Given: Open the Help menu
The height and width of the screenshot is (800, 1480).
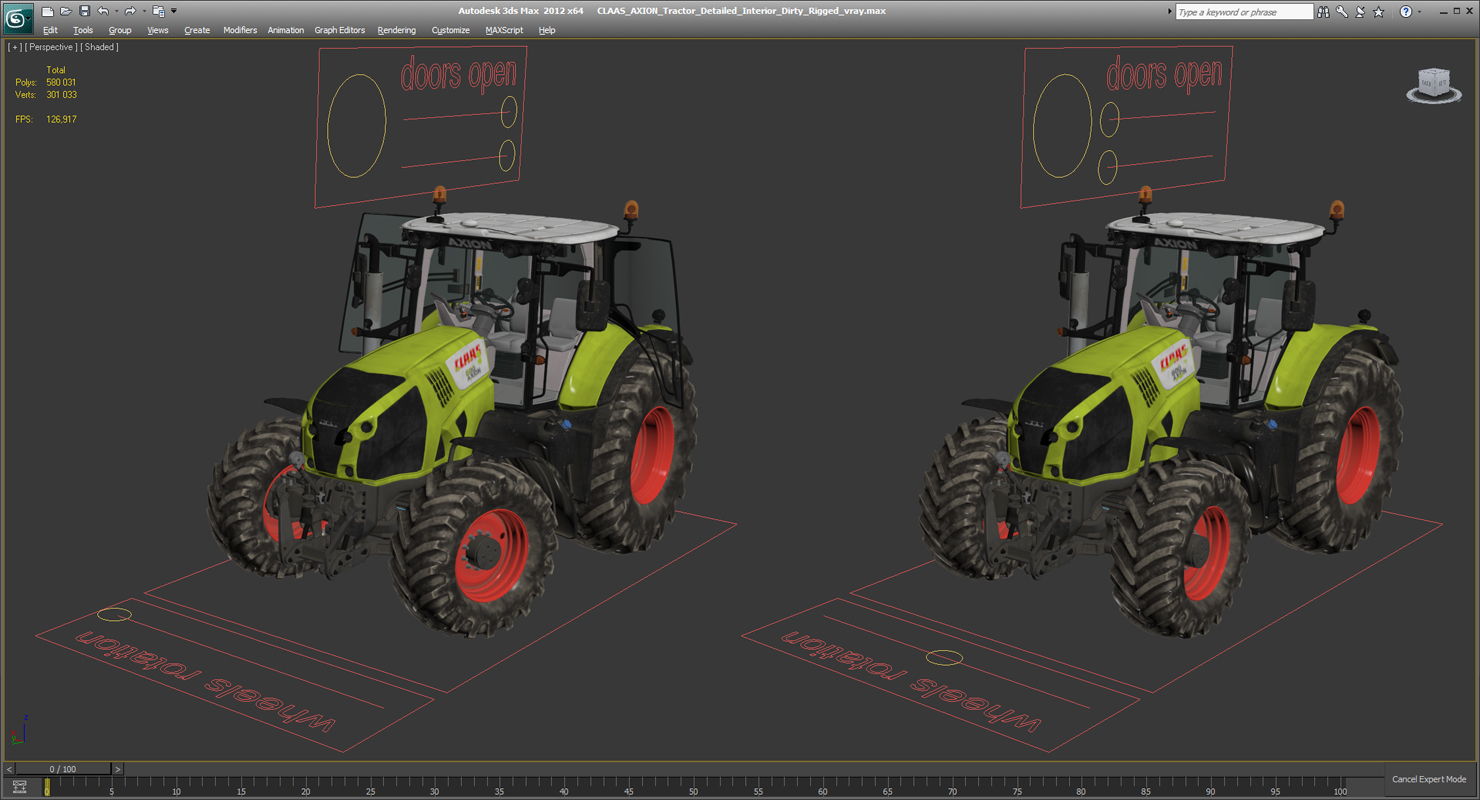Looking at the screenshot, I should pyautogui.click(x=547, y=30).
